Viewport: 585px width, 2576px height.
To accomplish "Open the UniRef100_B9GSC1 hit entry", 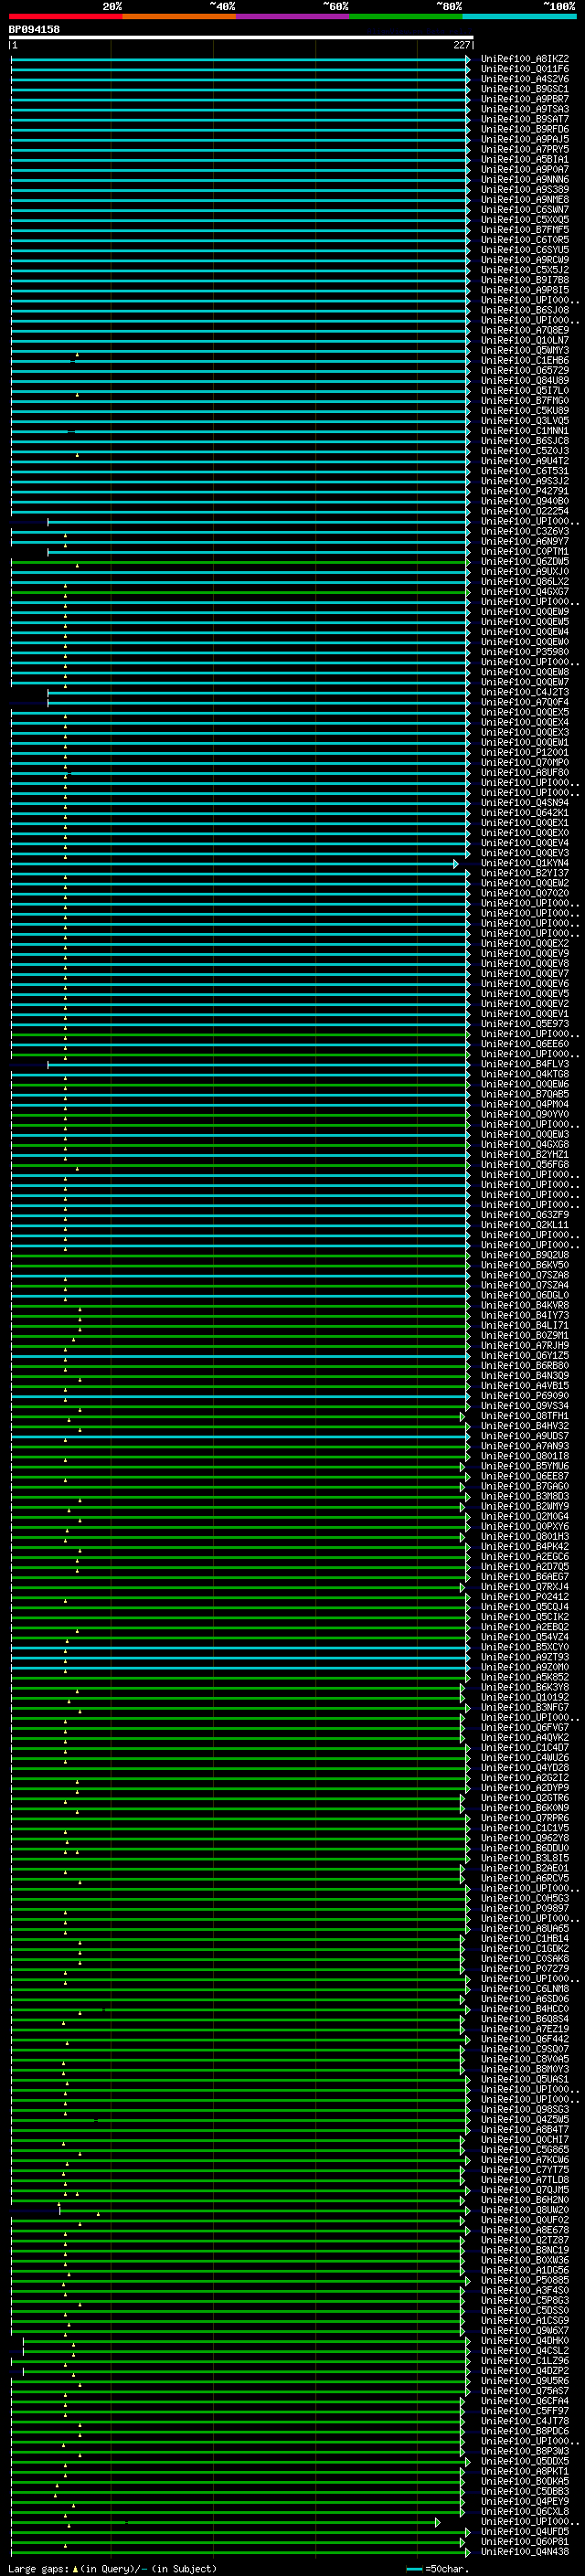I will 524,89.
